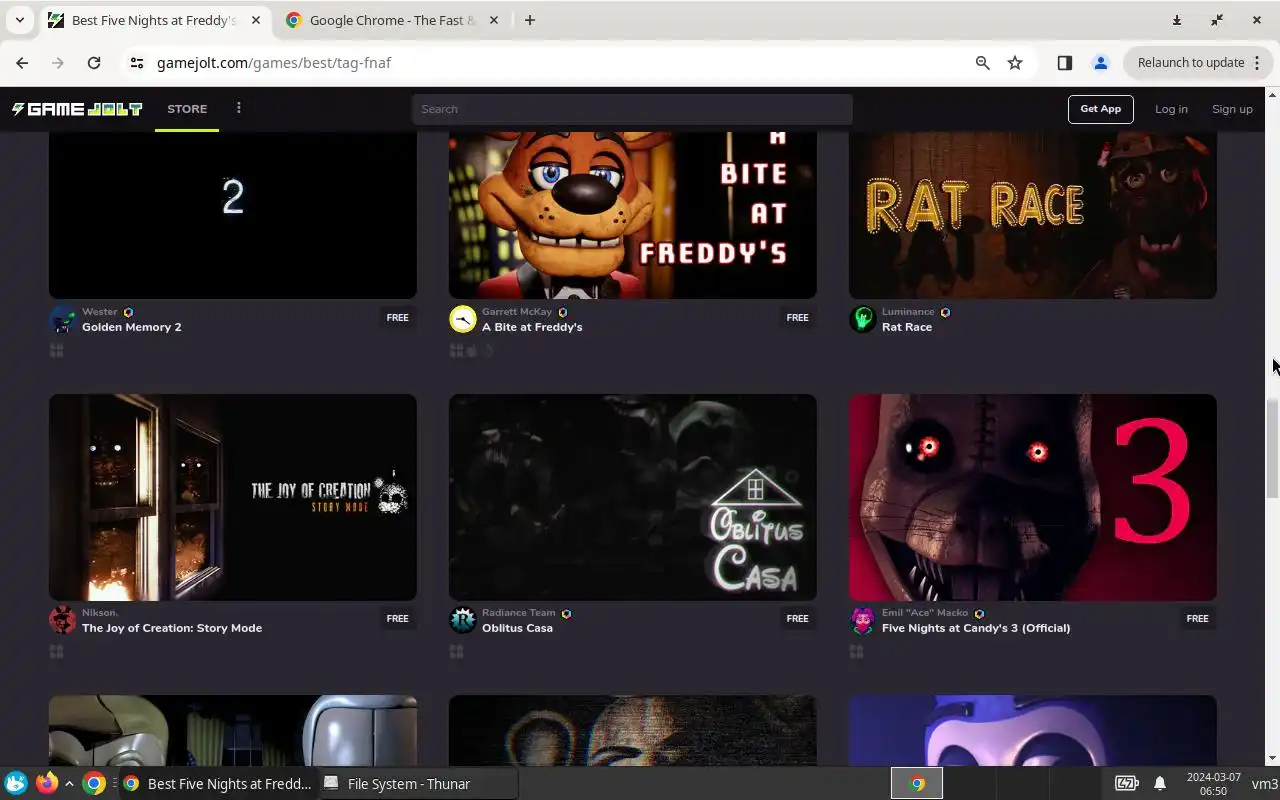Click the Golden Memory 2 title link
This screenshot has width=1280, height=800.
(x=131, y=327)
